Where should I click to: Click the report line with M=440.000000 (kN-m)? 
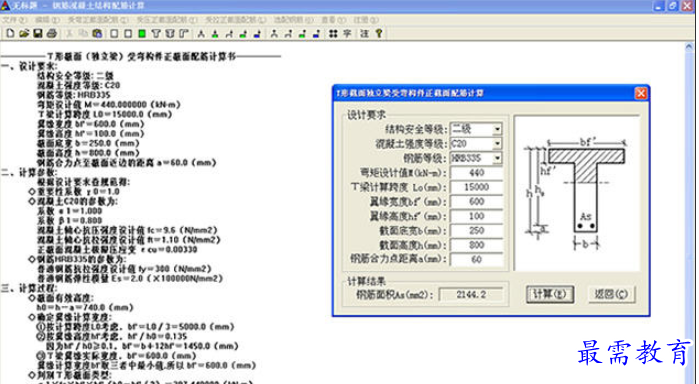(x=109, y=105)
